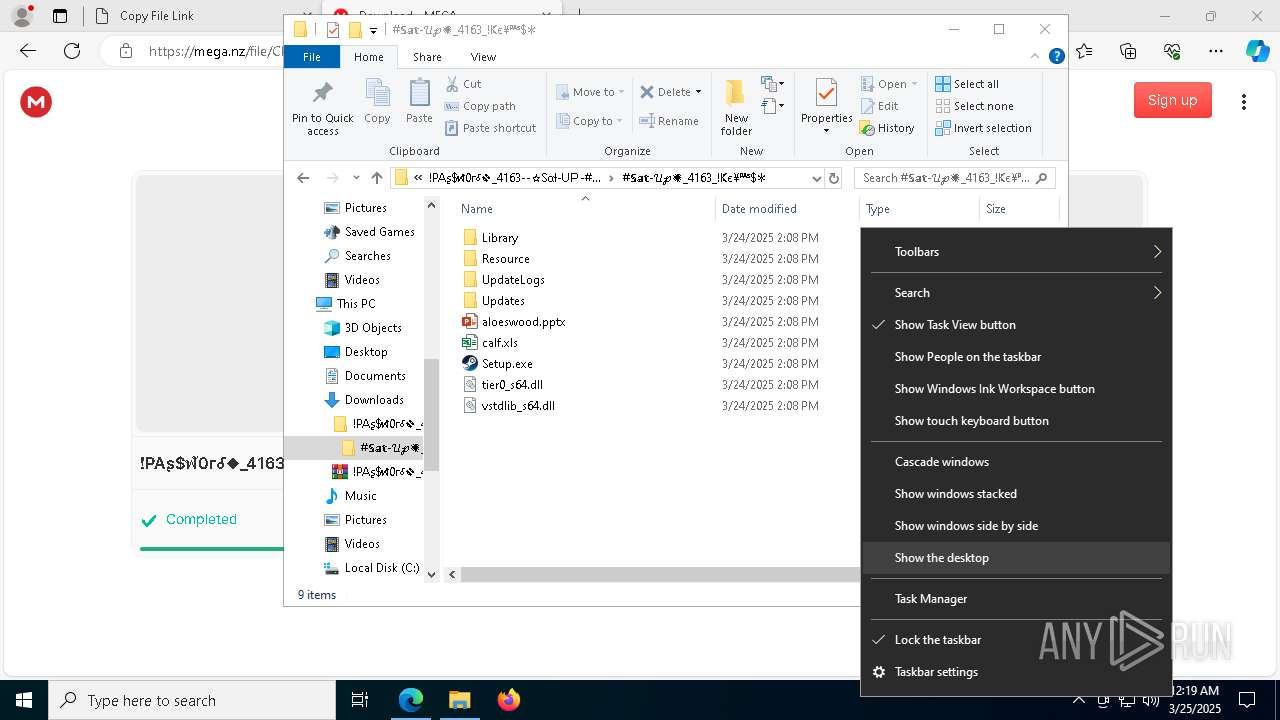This screenshot has width=1280, height=720.
Task: Choose Show the desktop
Action: 1016,558
